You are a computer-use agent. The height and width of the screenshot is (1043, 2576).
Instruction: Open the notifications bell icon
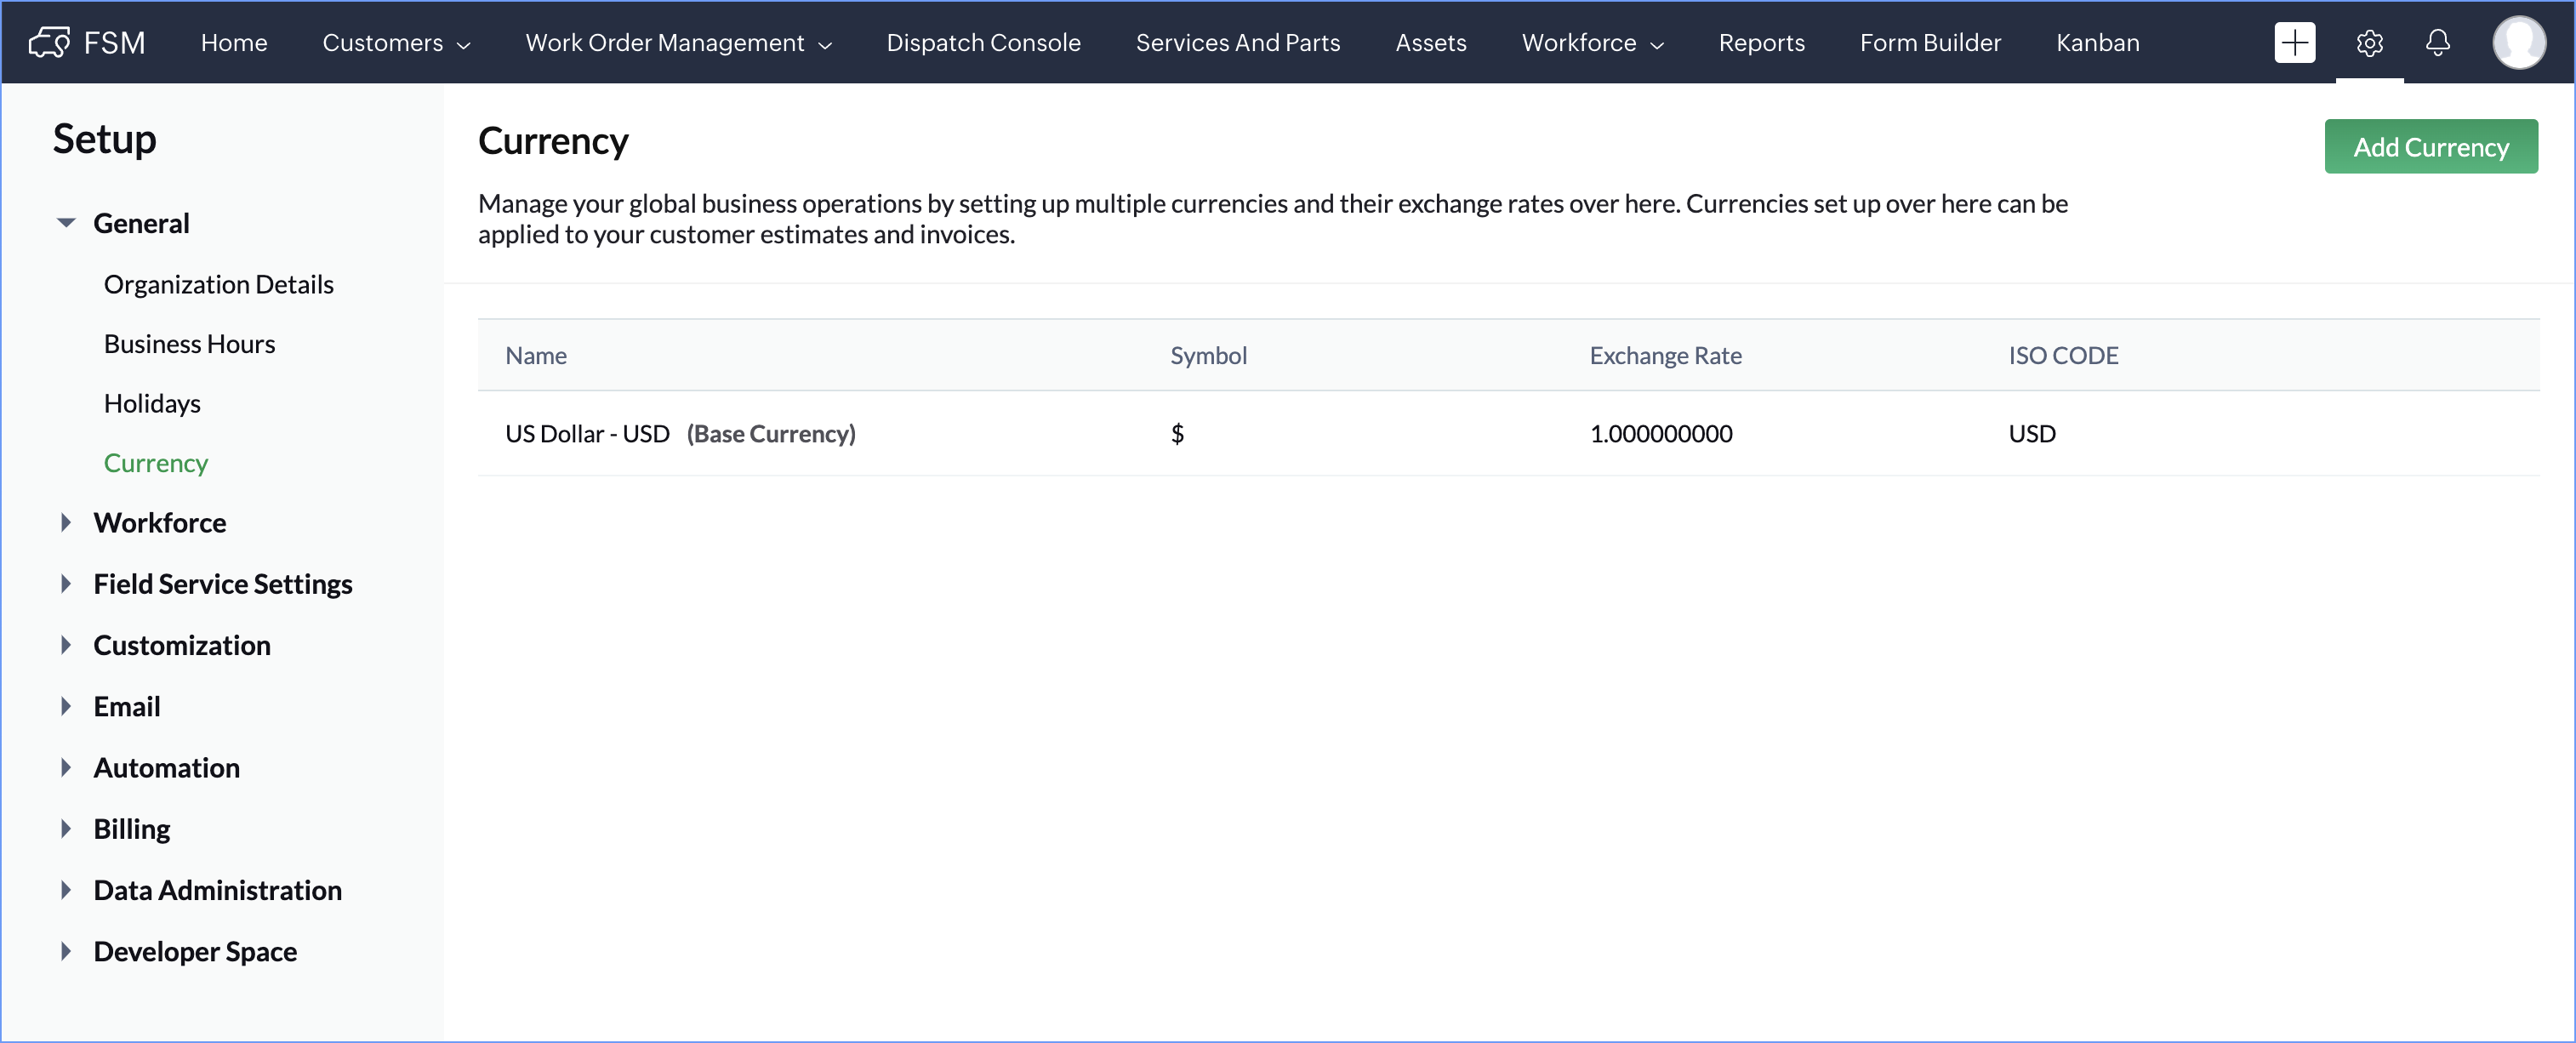[x=2437, y=42]
